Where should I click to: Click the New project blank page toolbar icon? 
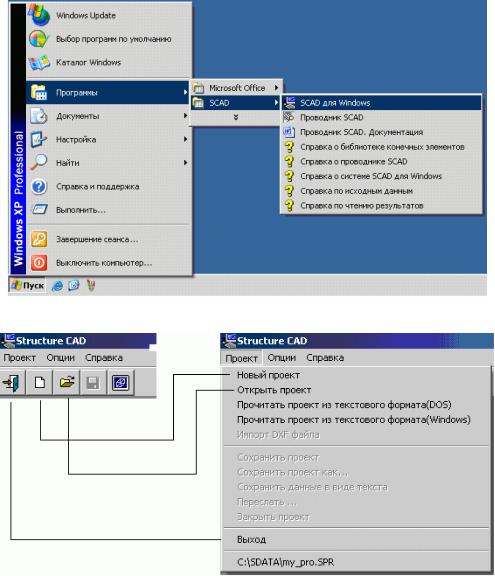40,383
